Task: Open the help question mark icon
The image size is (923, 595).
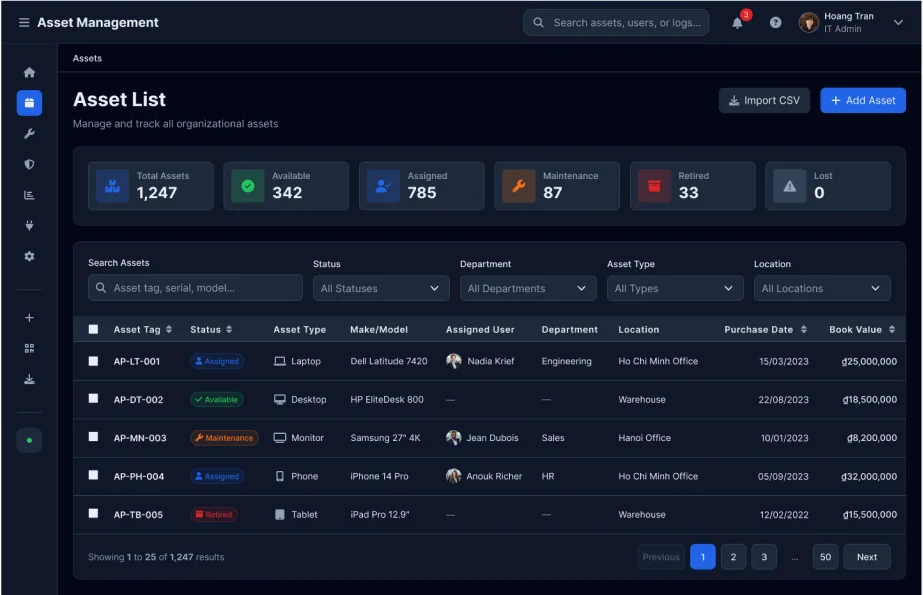Action: pos(775,22)
